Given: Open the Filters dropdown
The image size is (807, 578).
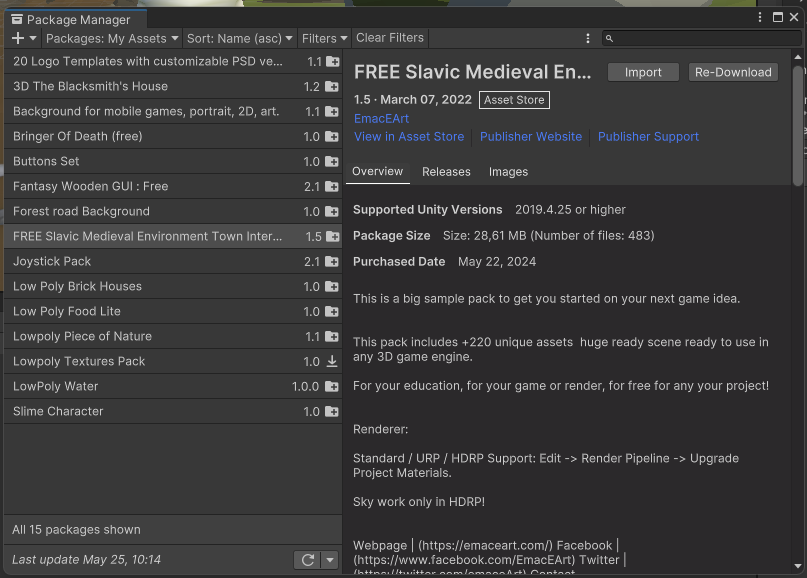Looking at the screenshot, I should (x=324, y=39).
